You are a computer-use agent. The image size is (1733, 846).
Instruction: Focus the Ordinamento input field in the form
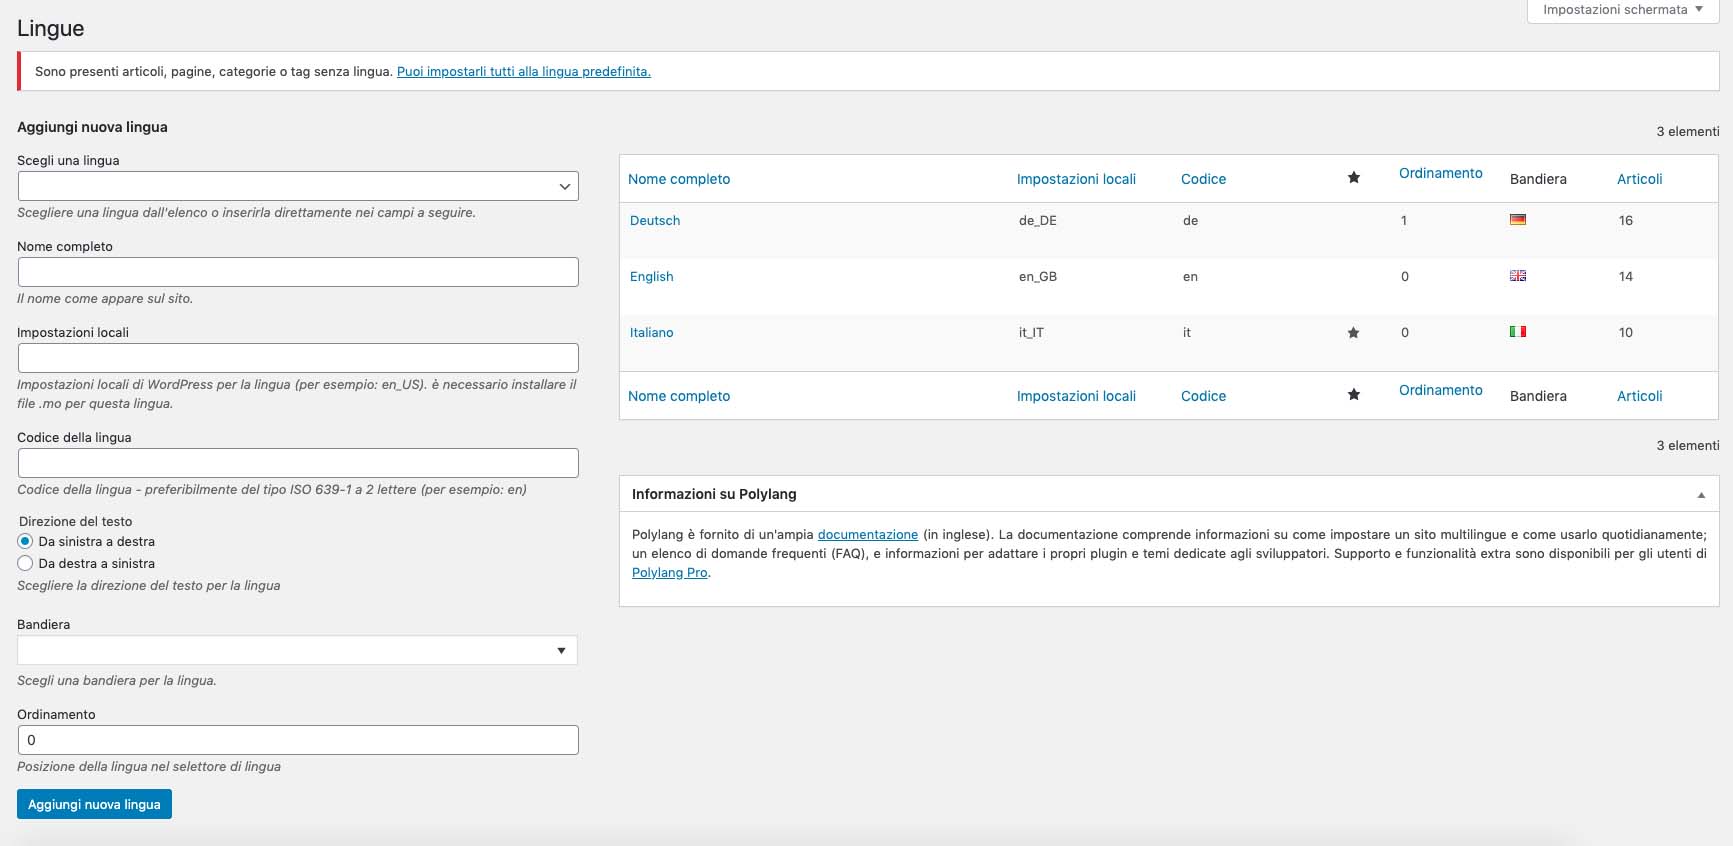[298, 740]
